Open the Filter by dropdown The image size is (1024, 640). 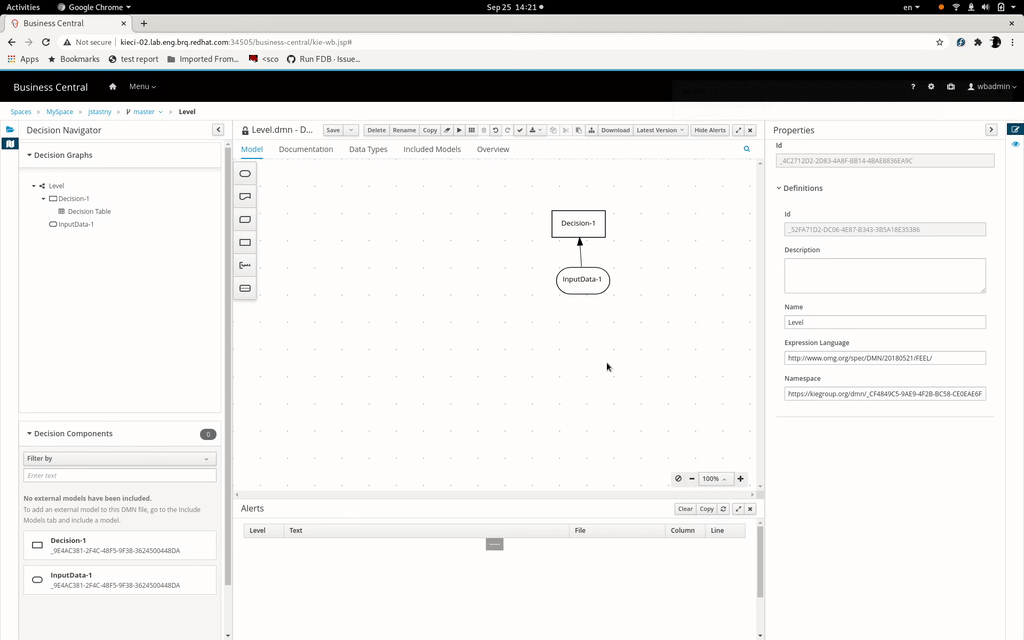coord(120,458)
